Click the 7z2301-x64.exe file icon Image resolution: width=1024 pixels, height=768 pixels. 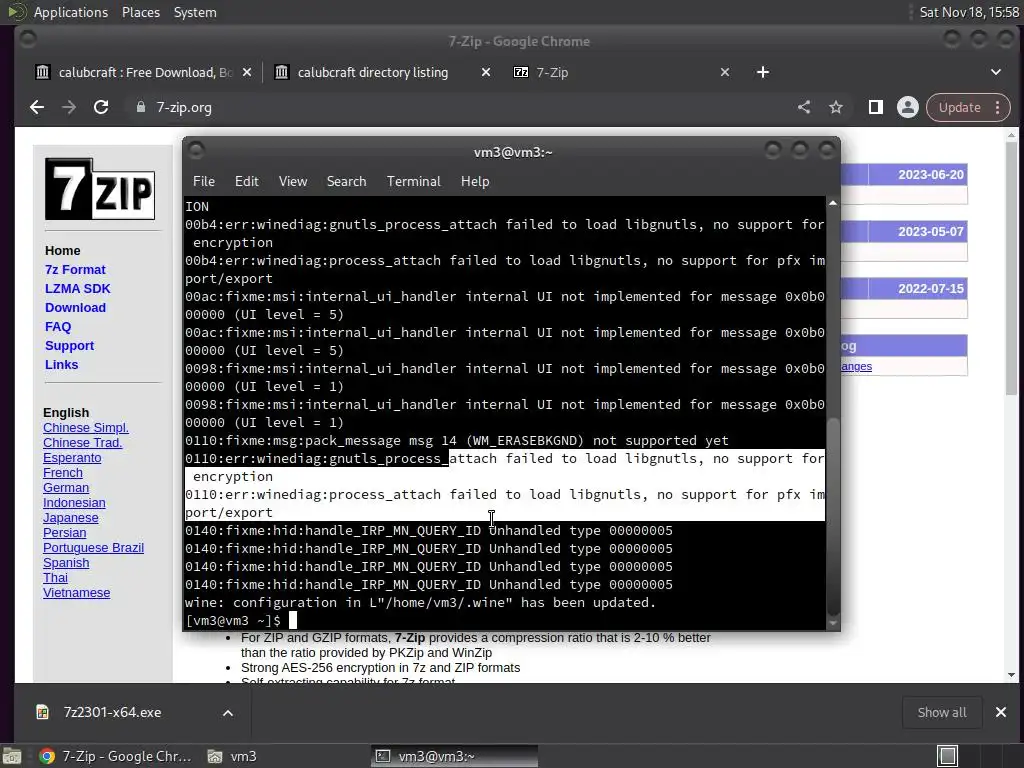pyautogui.click(x=42, y=712)
